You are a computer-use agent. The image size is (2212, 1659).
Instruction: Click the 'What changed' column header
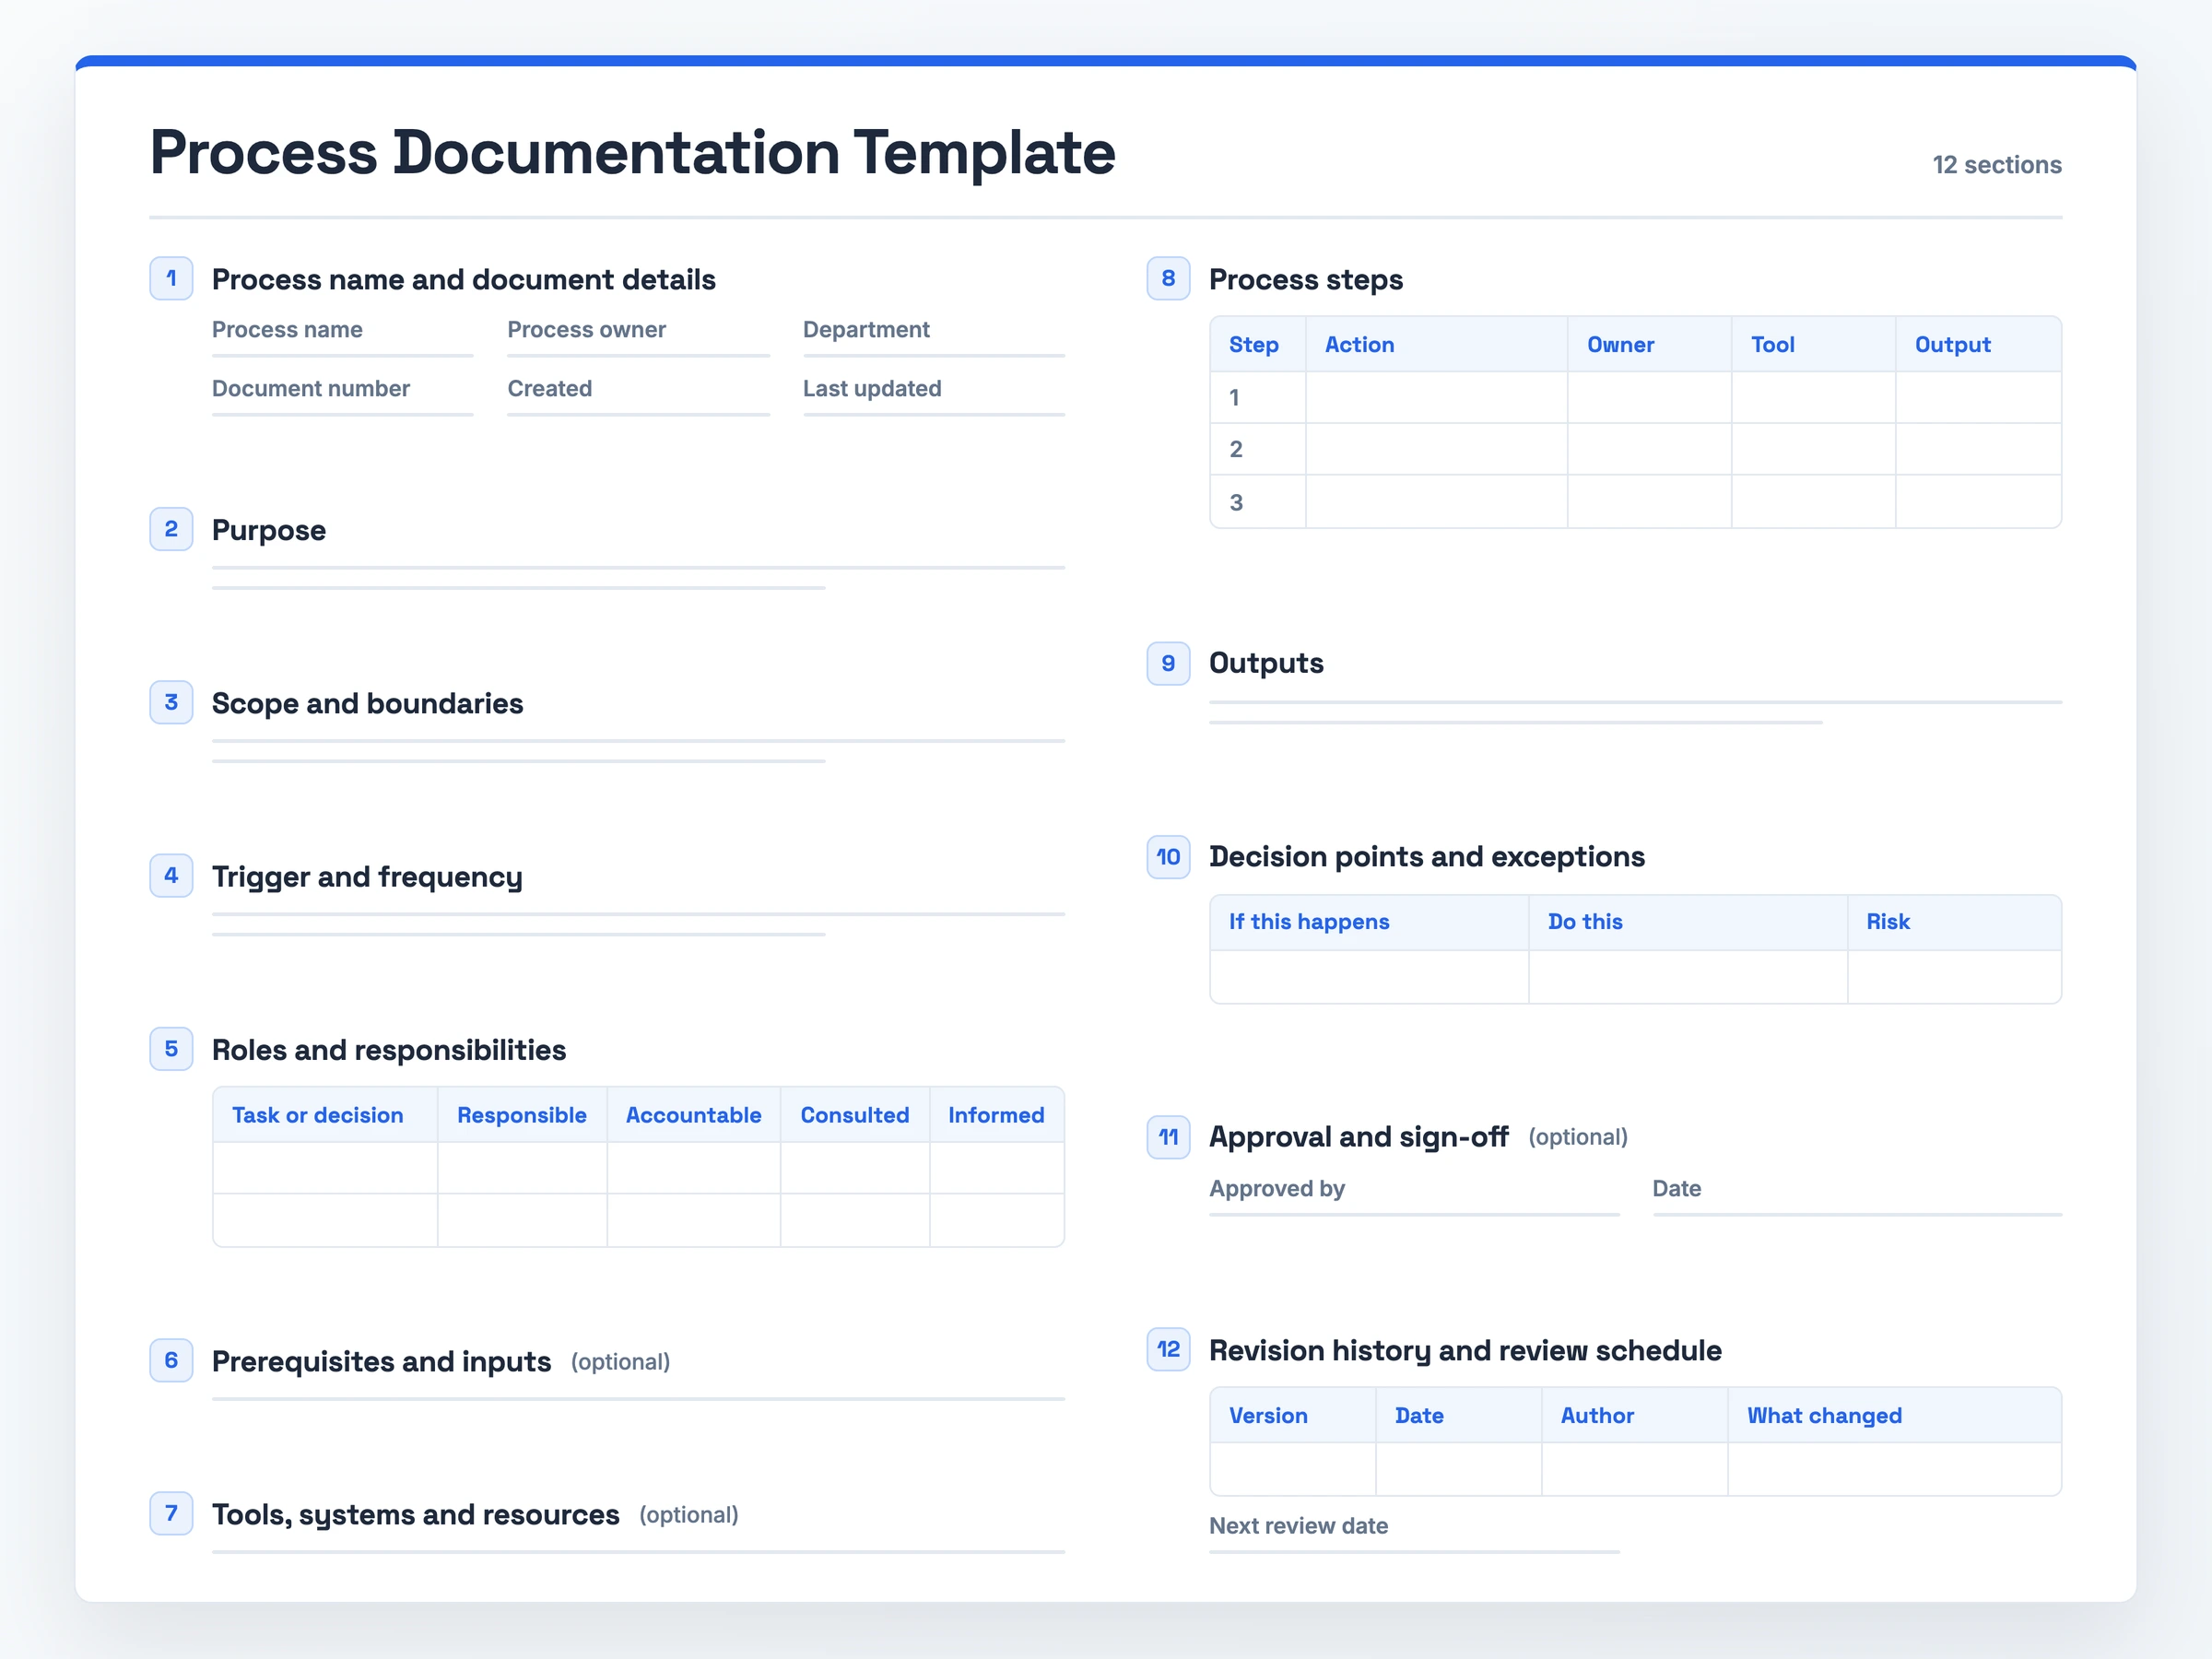1895,1416
